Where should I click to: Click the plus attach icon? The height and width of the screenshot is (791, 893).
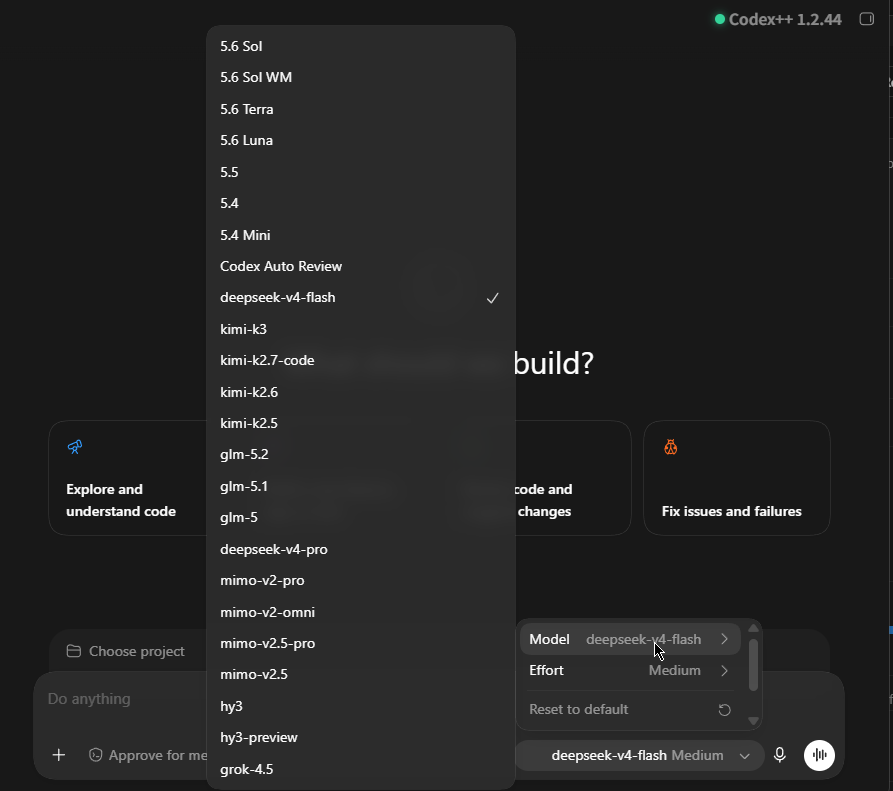59,755
